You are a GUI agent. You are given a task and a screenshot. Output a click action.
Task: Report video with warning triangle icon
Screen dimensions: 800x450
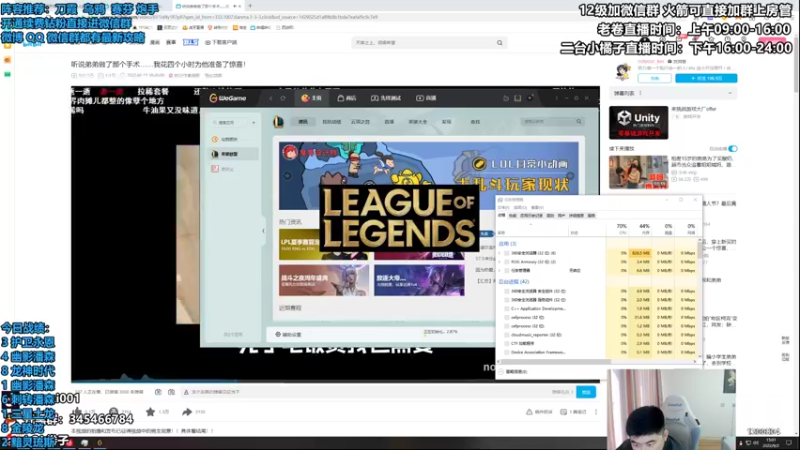point(529,412)
